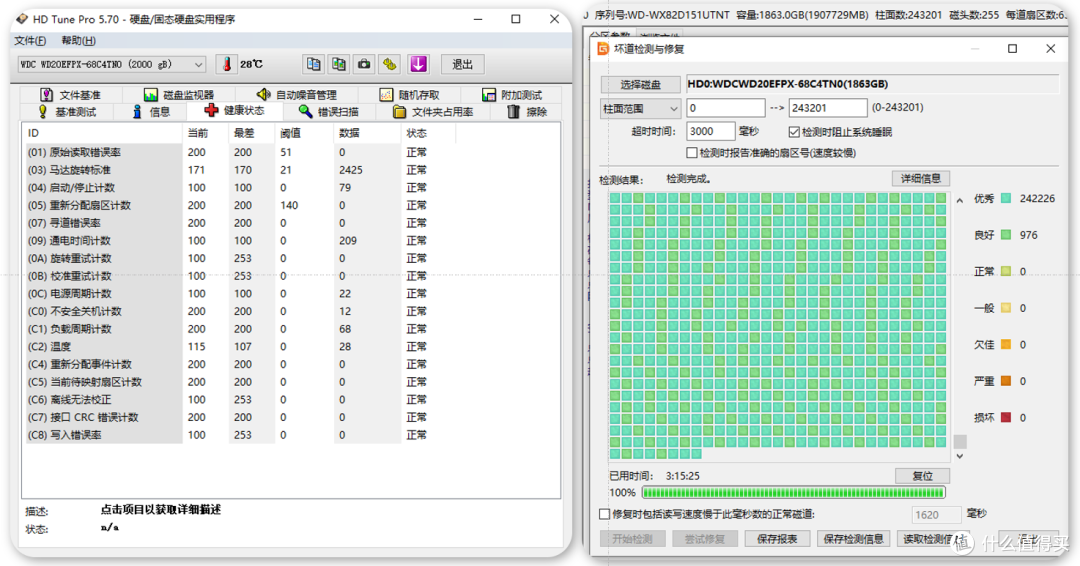Click the camera save screenshot icon

[364, 64]
